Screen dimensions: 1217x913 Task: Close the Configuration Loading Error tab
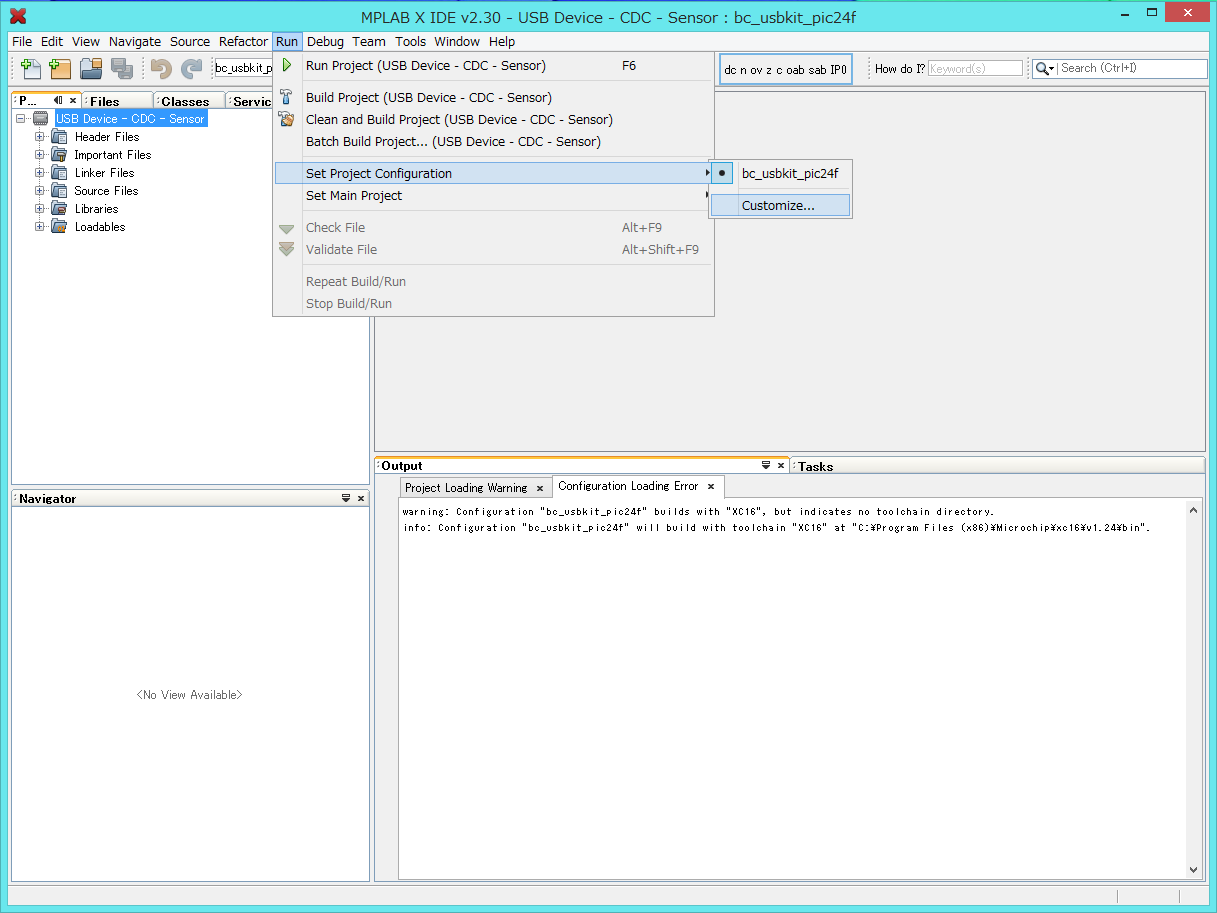tap(711, 487)
